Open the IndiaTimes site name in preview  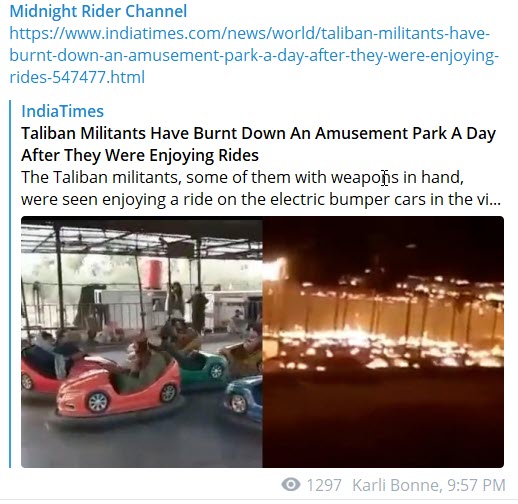pyautogui.click(x=63, y=111)
